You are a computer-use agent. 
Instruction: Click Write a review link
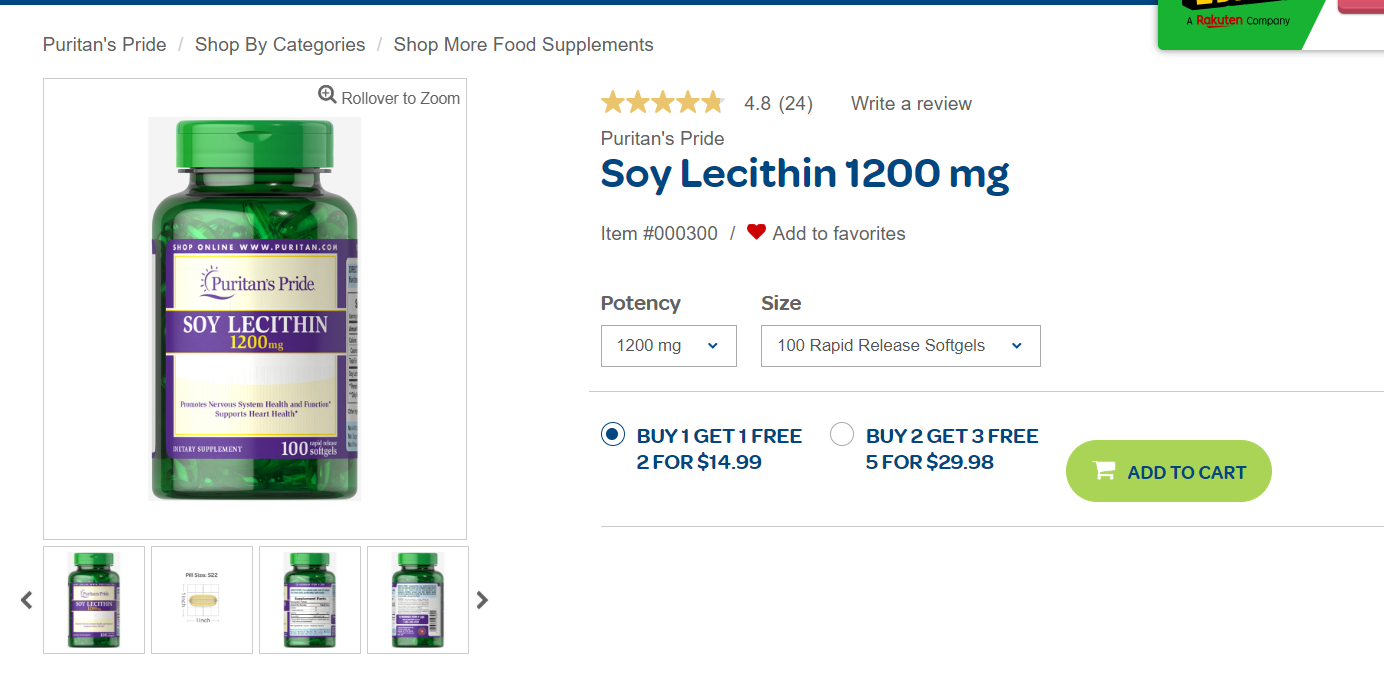[911, 104]
